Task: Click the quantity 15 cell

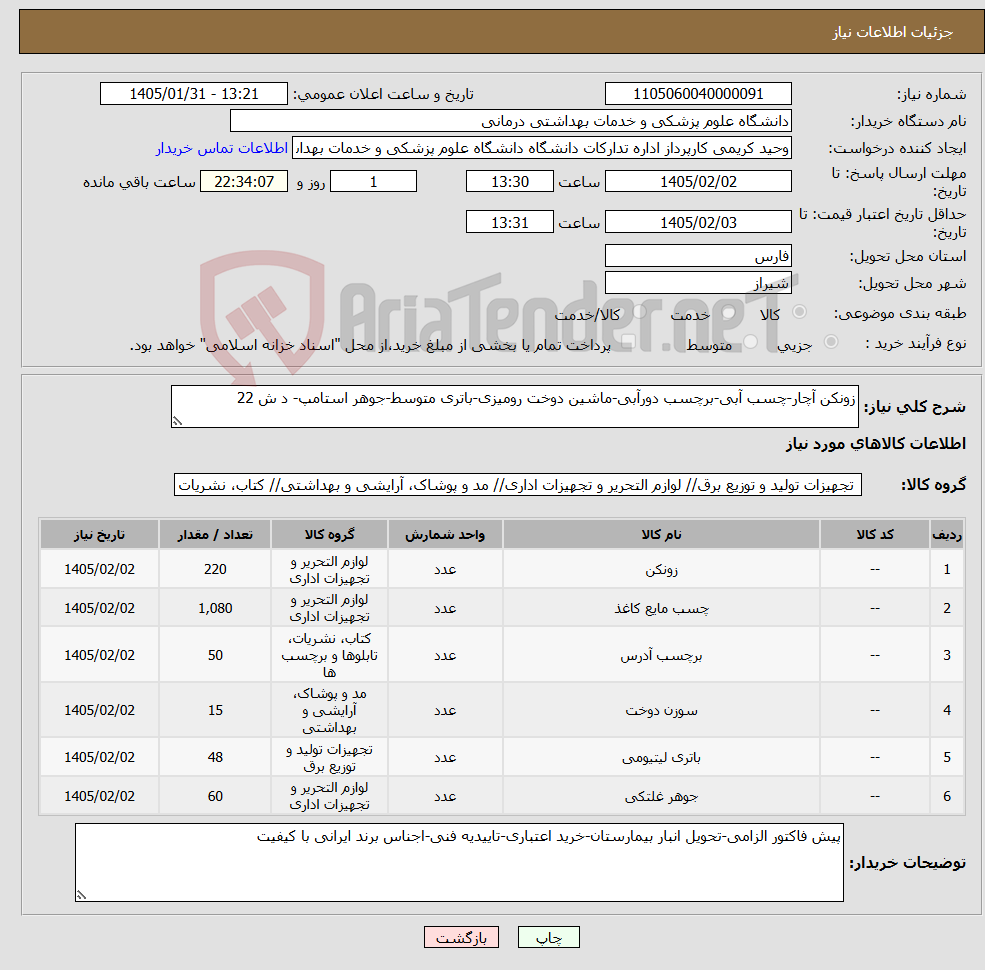Action: [x=215, y=711]
